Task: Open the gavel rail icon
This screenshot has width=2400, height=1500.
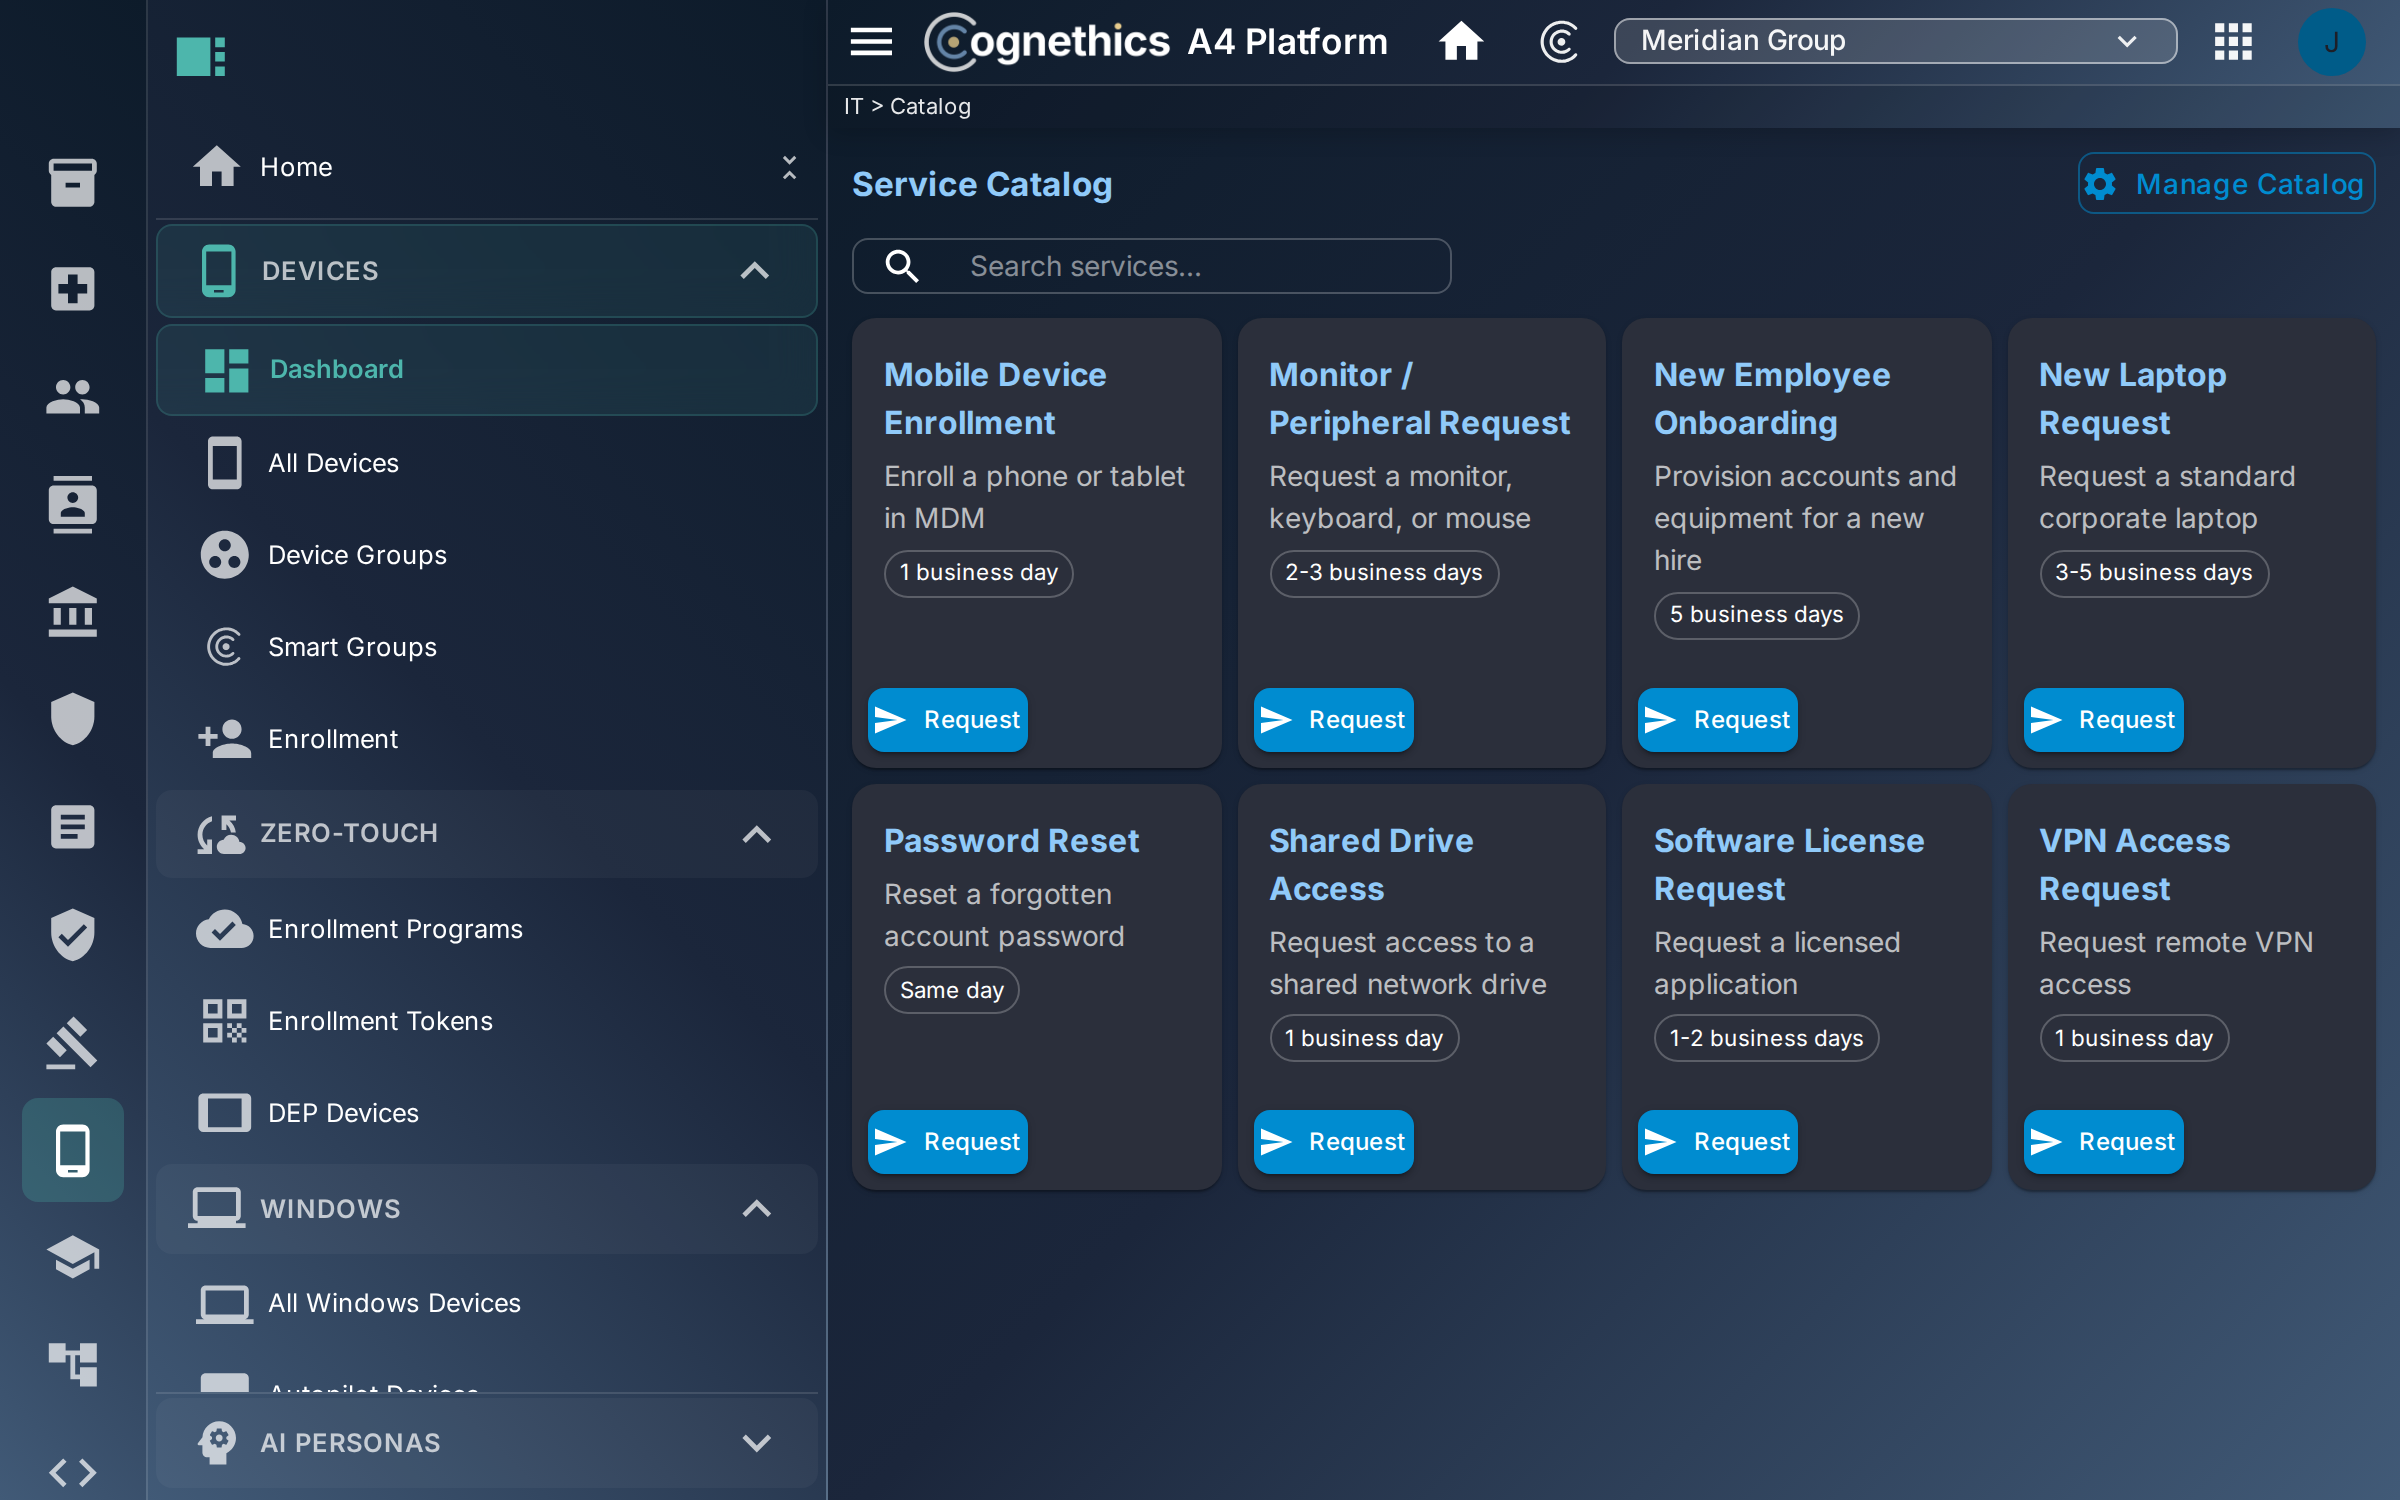Action: [72, 1042]
